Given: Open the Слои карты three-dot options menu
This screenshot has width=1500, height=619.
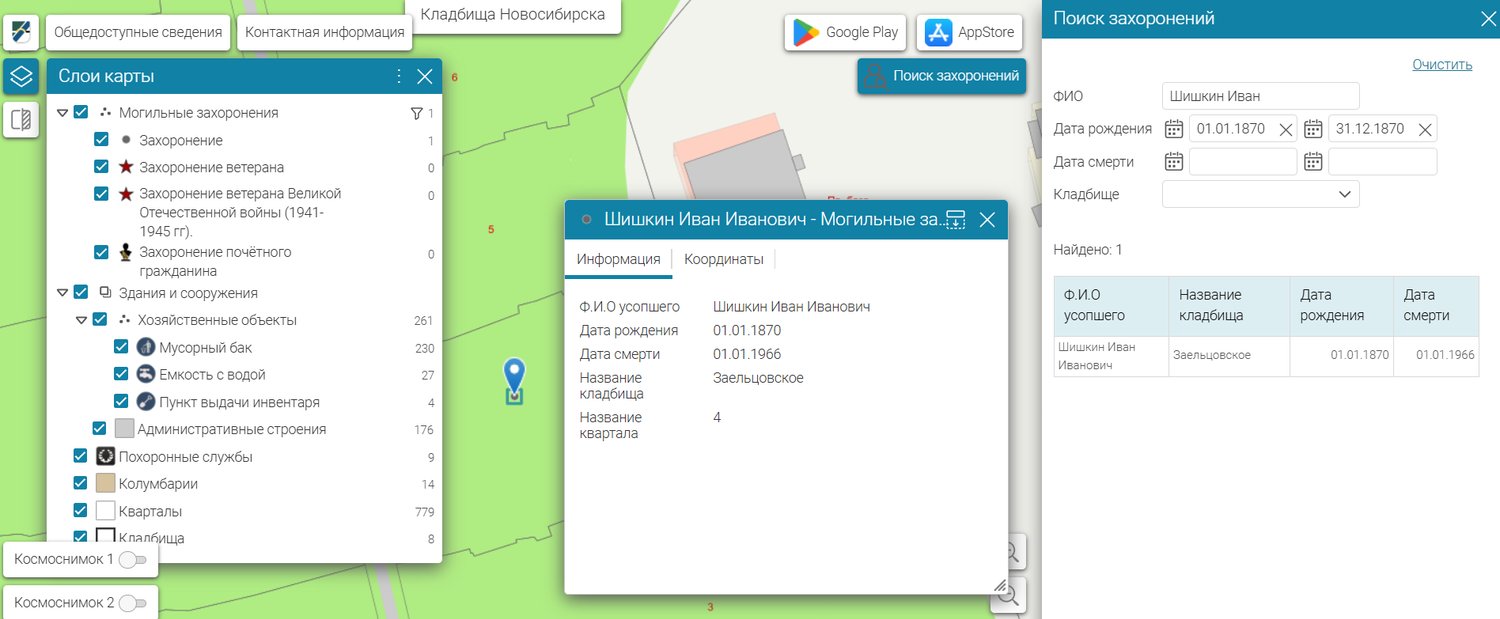Looking at the screenshot, I should [x=399, y=76].
